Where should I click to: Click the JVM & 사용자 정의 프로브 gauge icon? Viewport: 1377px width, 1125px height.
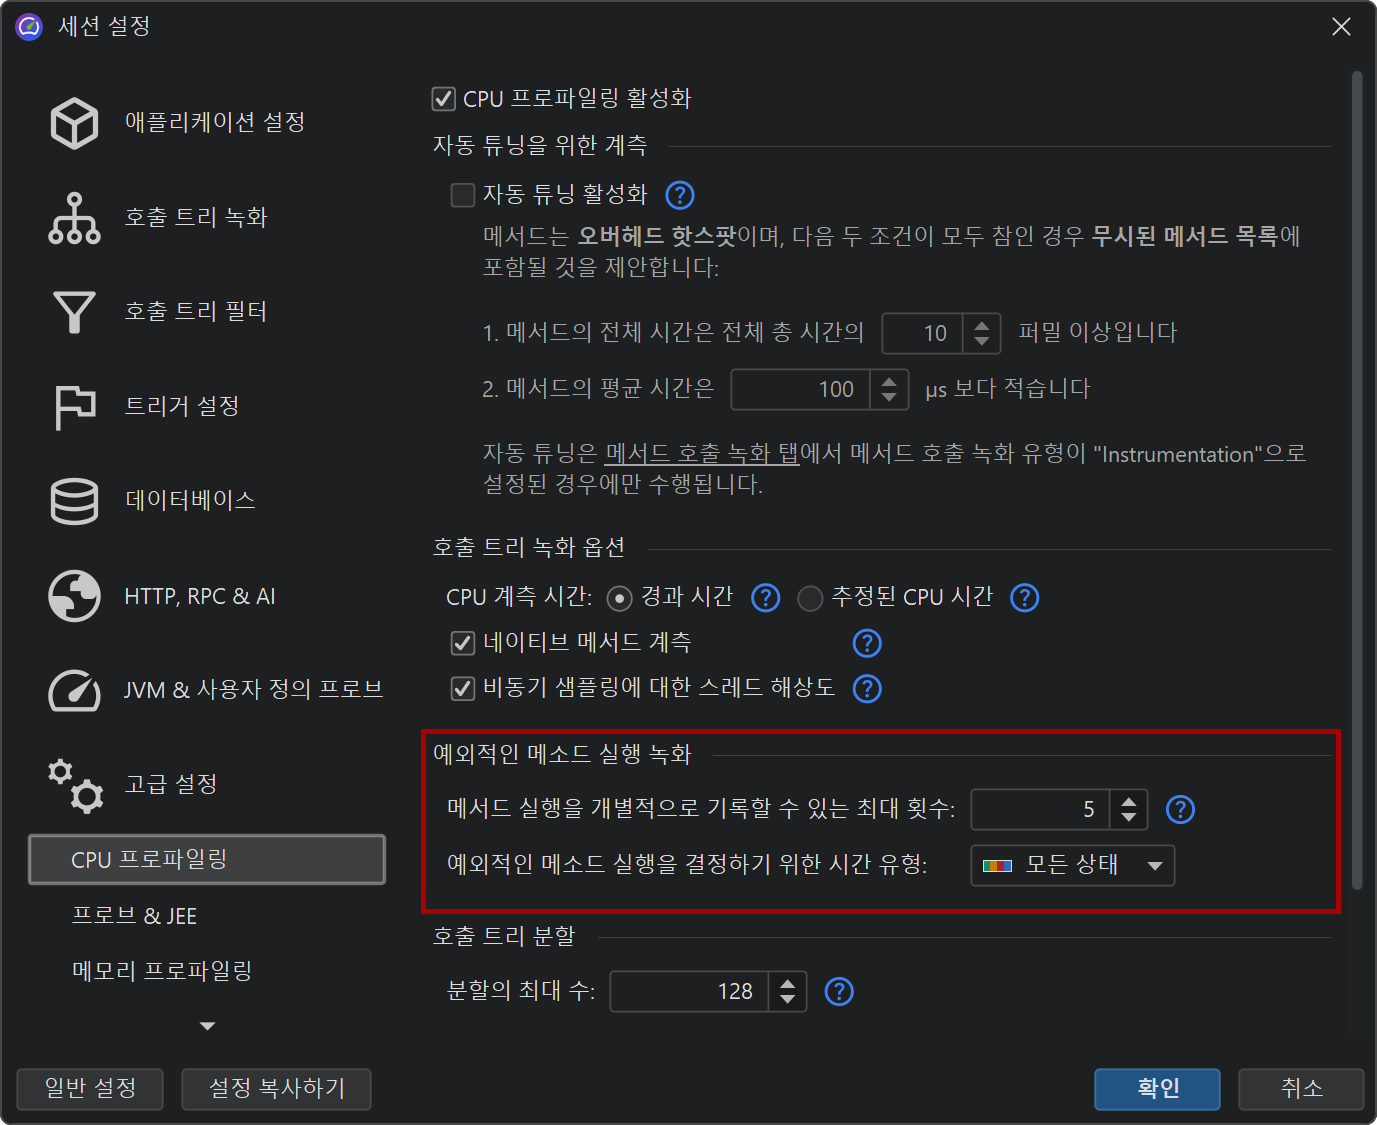(74, 690)
